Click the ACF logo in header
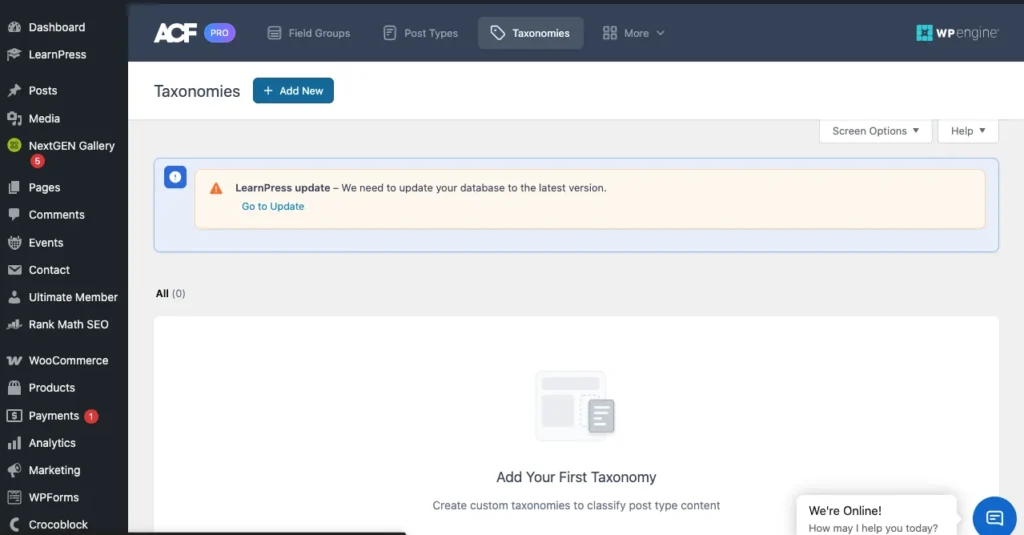 pos(175,33)
